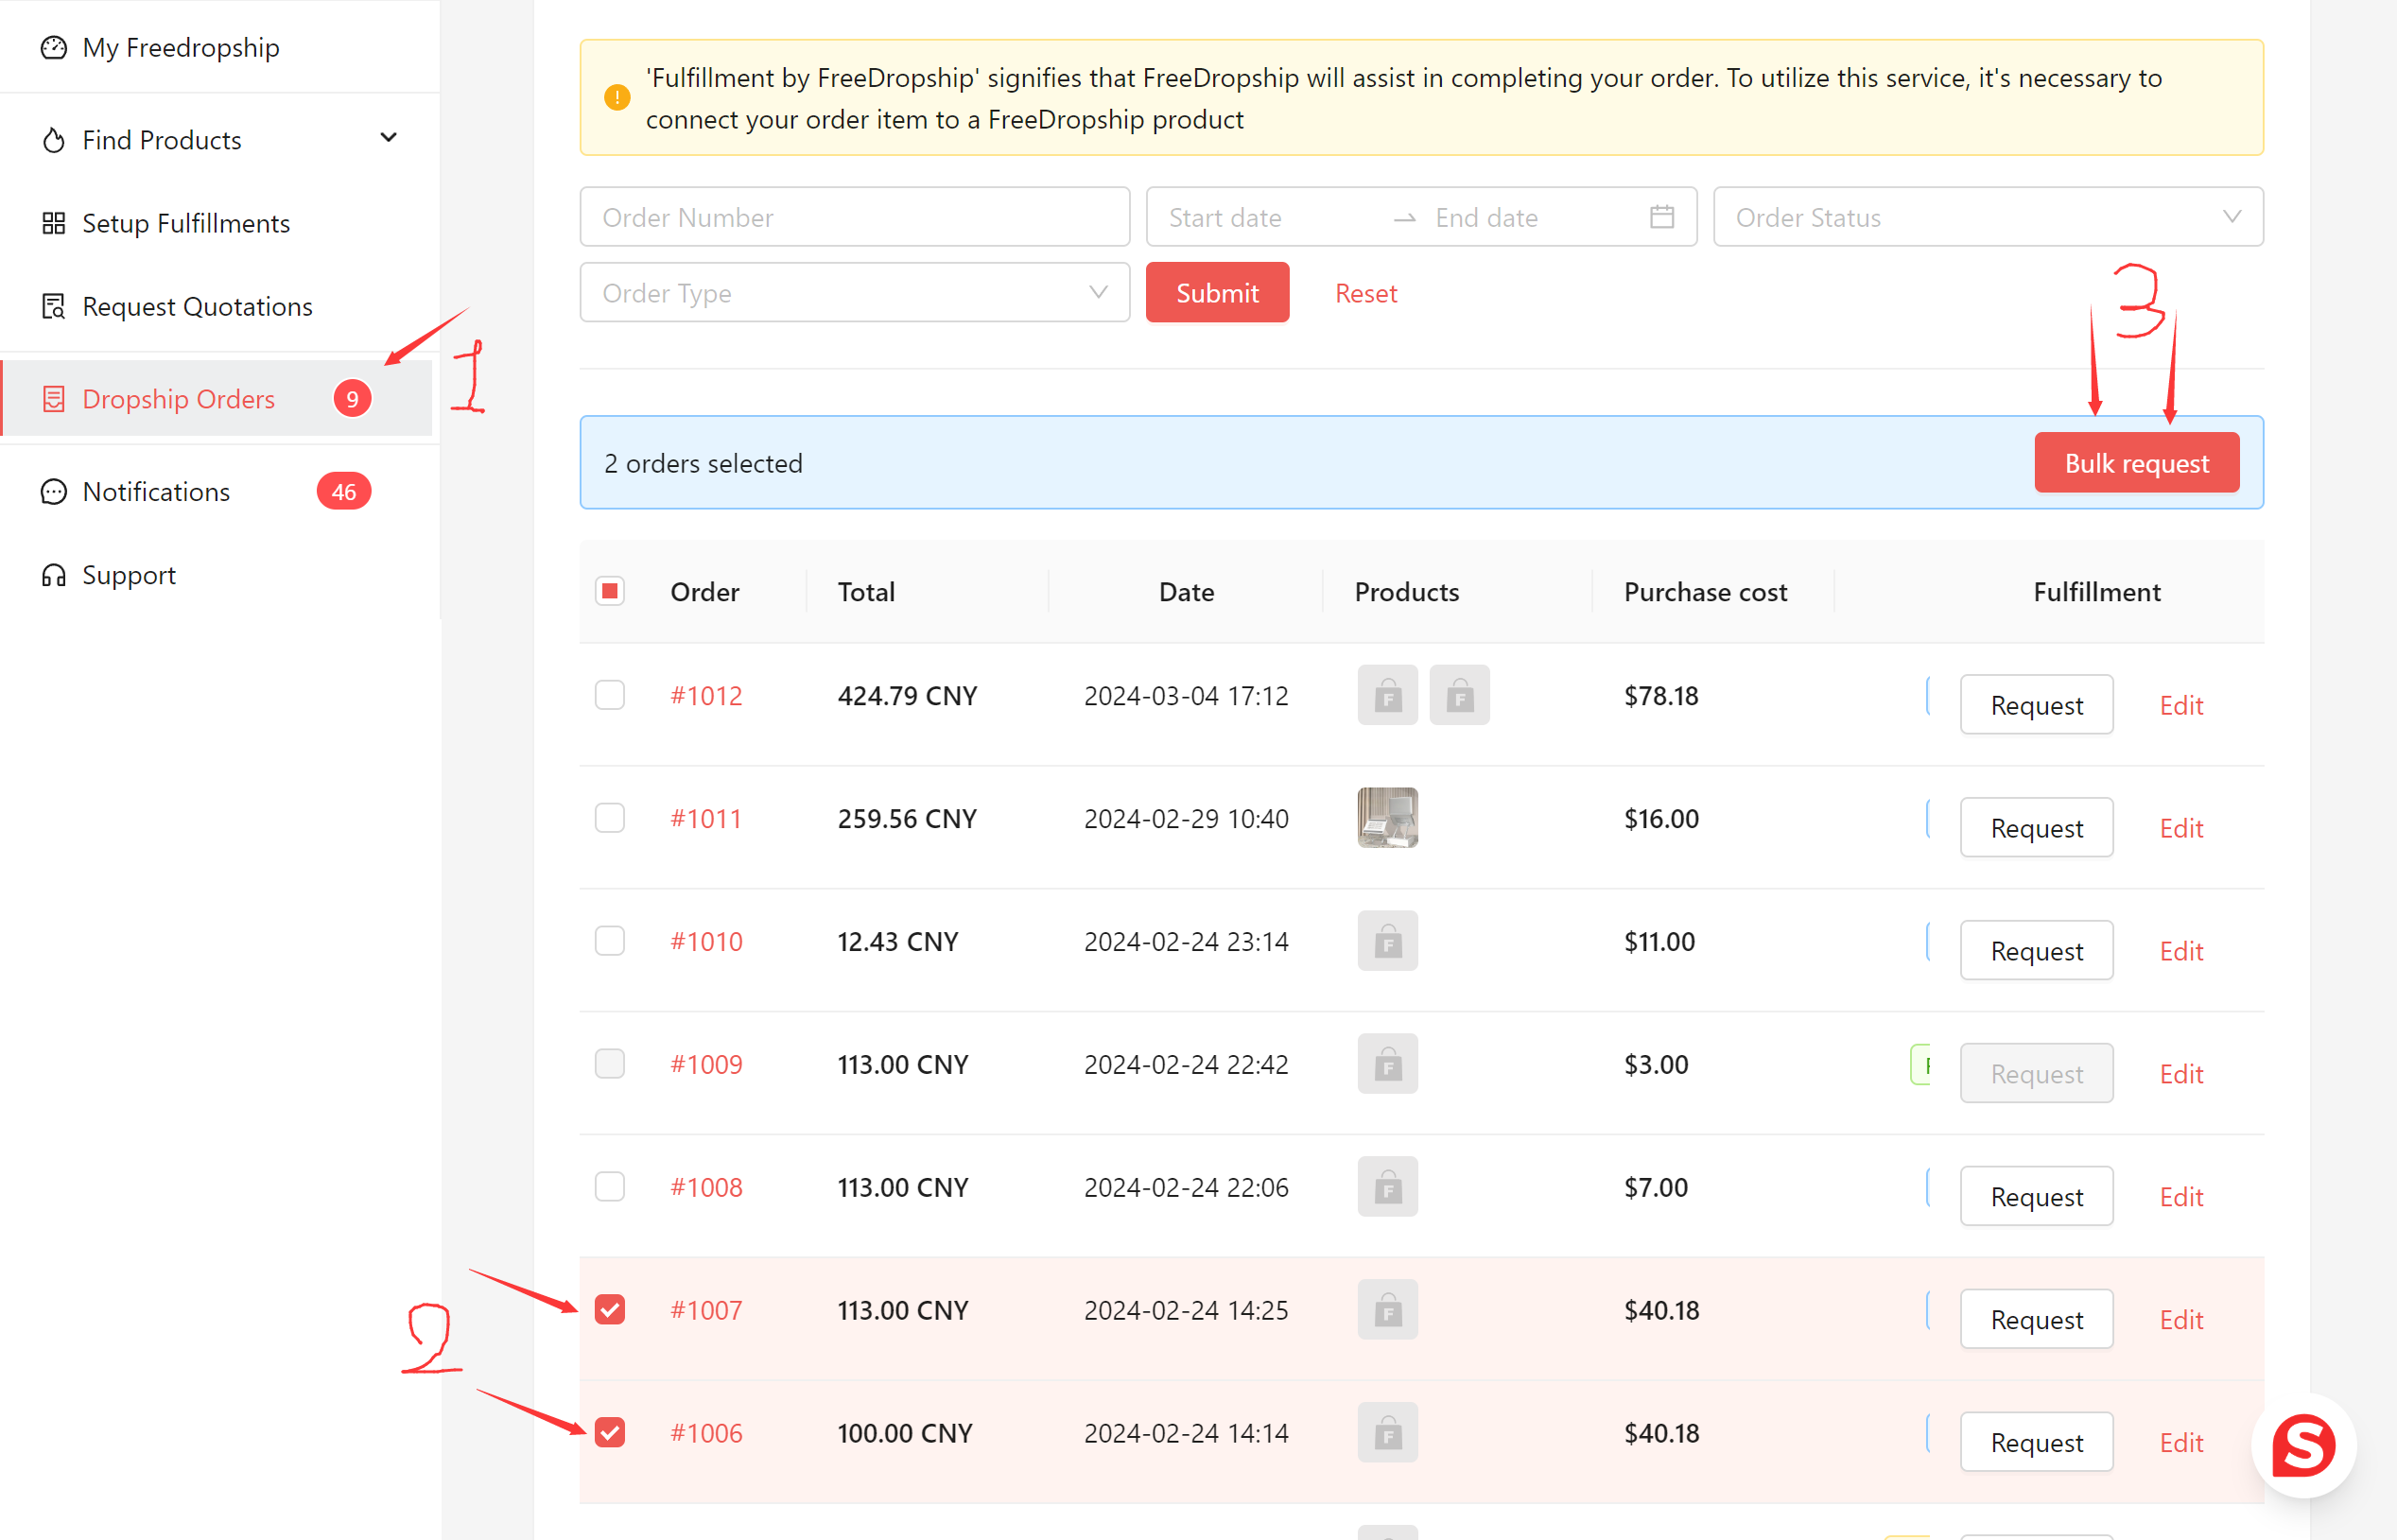Click second product placeholder of order #1012
This screenshot has width=2397, height=1540.
tap(1460, 695)
